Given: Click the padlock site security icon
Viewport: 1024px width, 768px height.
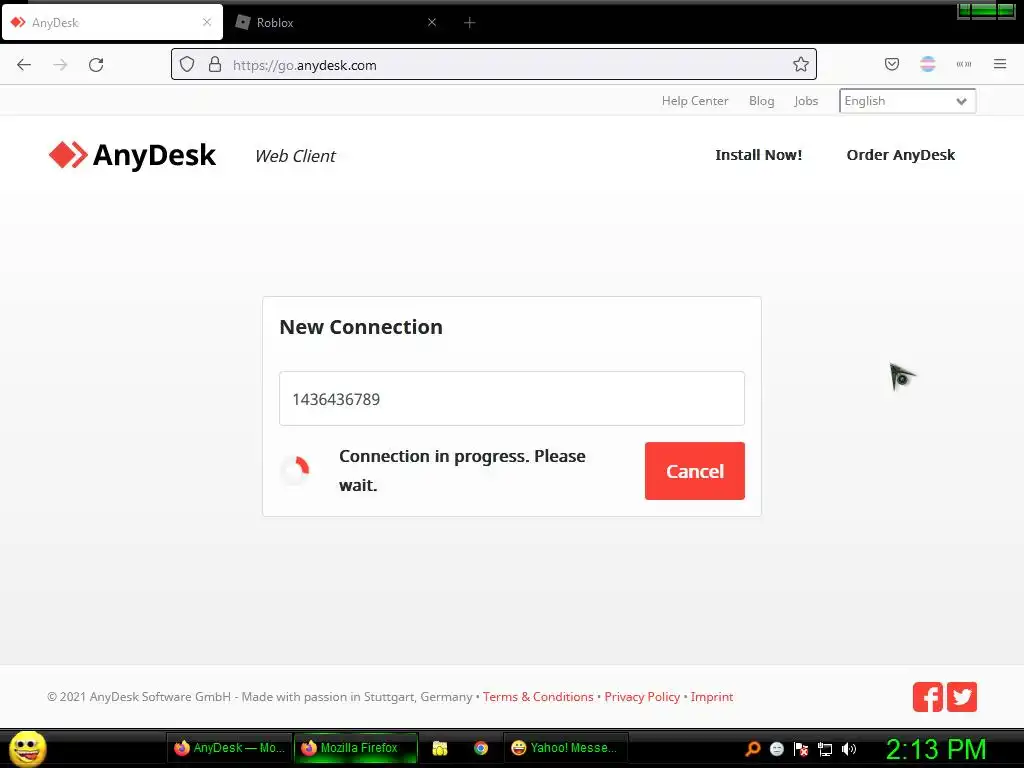Looking at the screenshot, I should 215,65.
